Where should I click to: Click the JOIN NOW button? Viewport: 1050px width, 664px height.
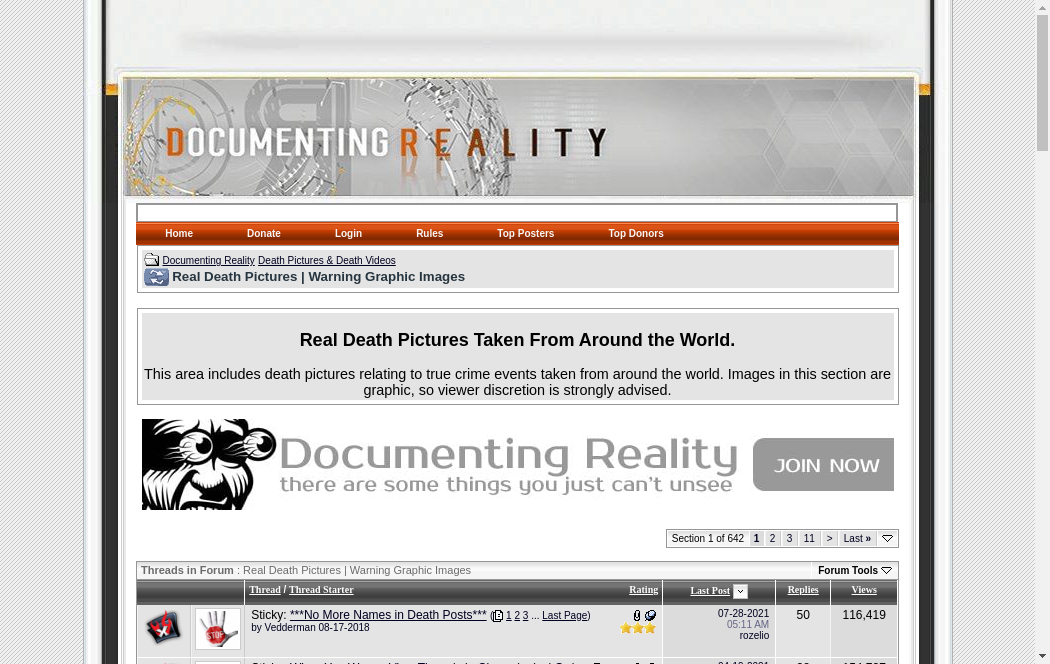pyautogui.click(x=822, y=464)
